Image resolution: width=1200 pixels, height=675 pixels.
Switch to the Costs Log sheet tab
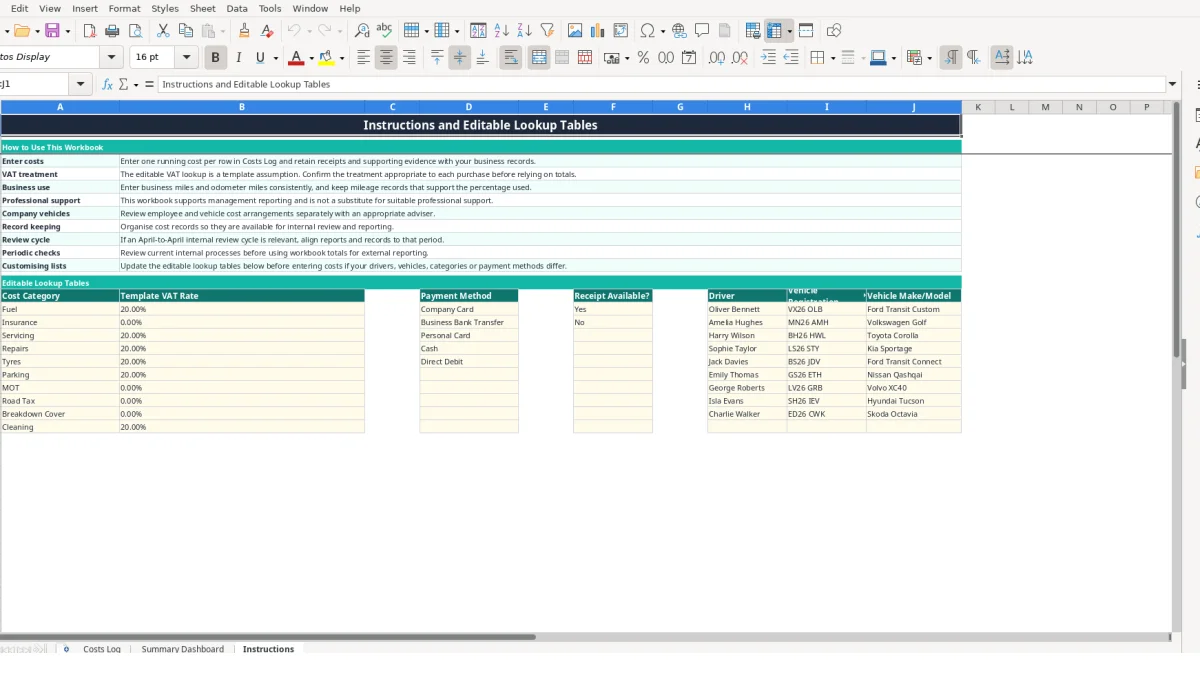point(102,649)
